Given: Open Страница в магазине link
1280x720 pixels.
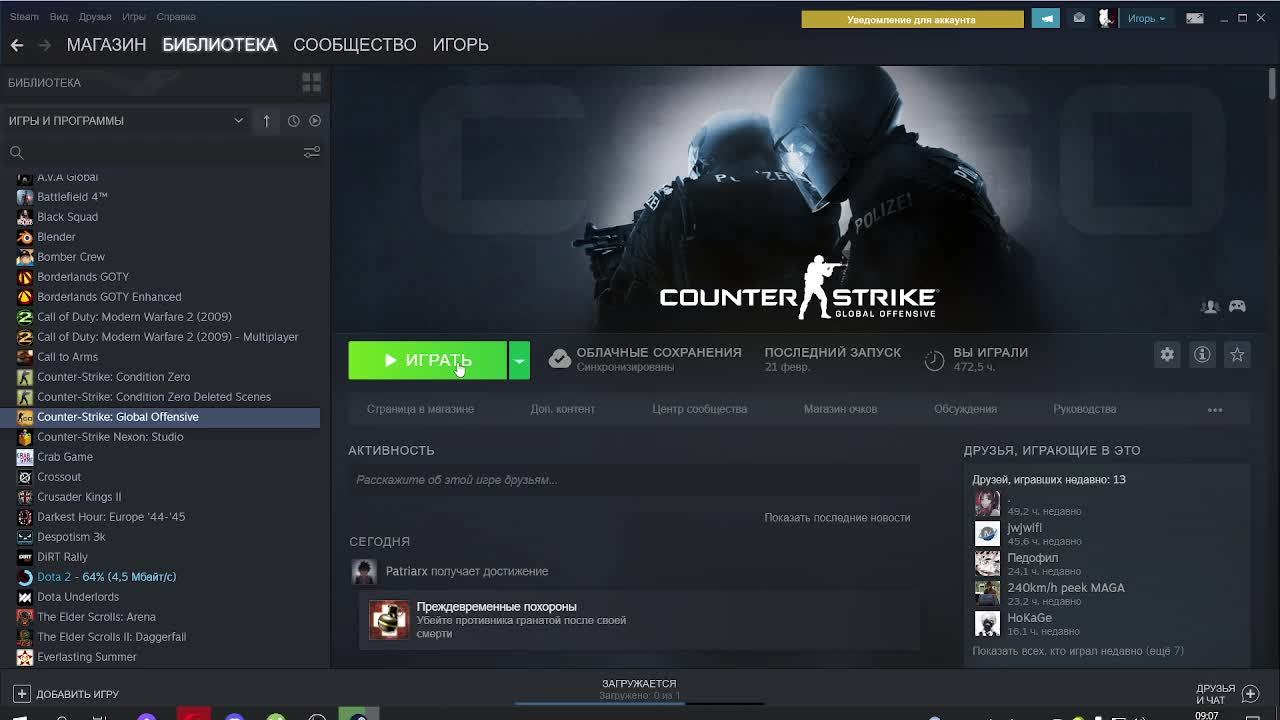Looking at the screenshot, I should (x=420, y=409).
